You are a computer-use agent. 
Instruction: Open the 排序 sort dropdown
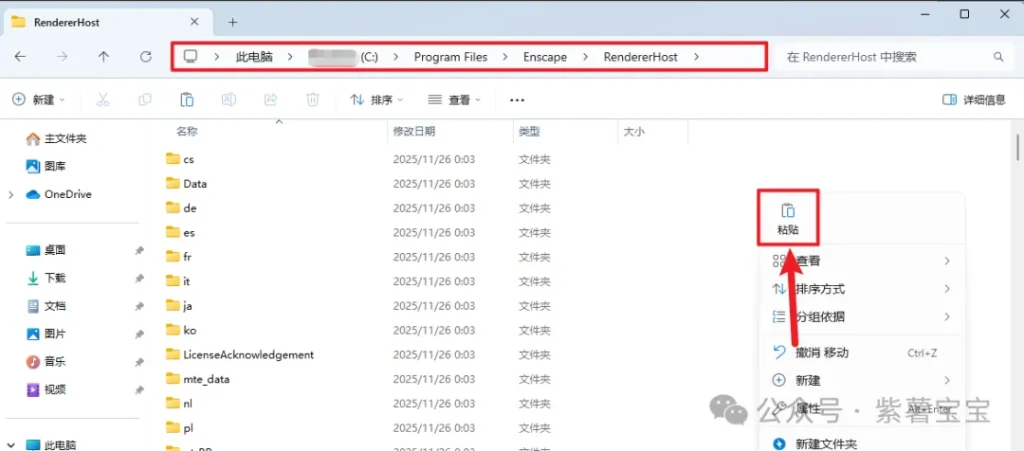(x=376, y=100)
